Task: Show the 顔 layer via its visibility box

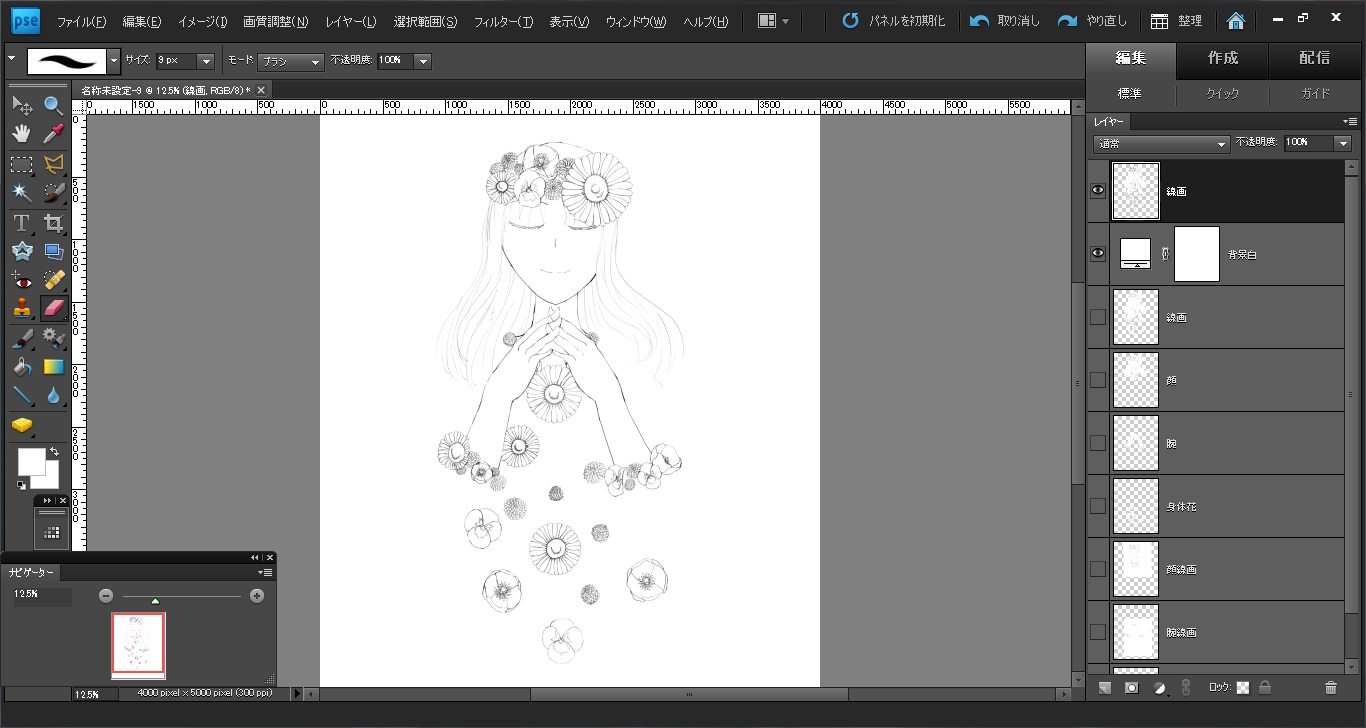Action: coord(1098,380)
